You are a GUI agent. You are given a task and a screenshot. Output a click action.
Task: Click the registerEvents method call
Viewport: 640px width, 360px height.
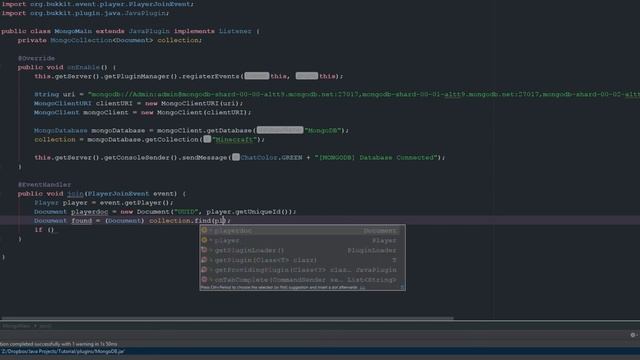click(x=211, y=76)
